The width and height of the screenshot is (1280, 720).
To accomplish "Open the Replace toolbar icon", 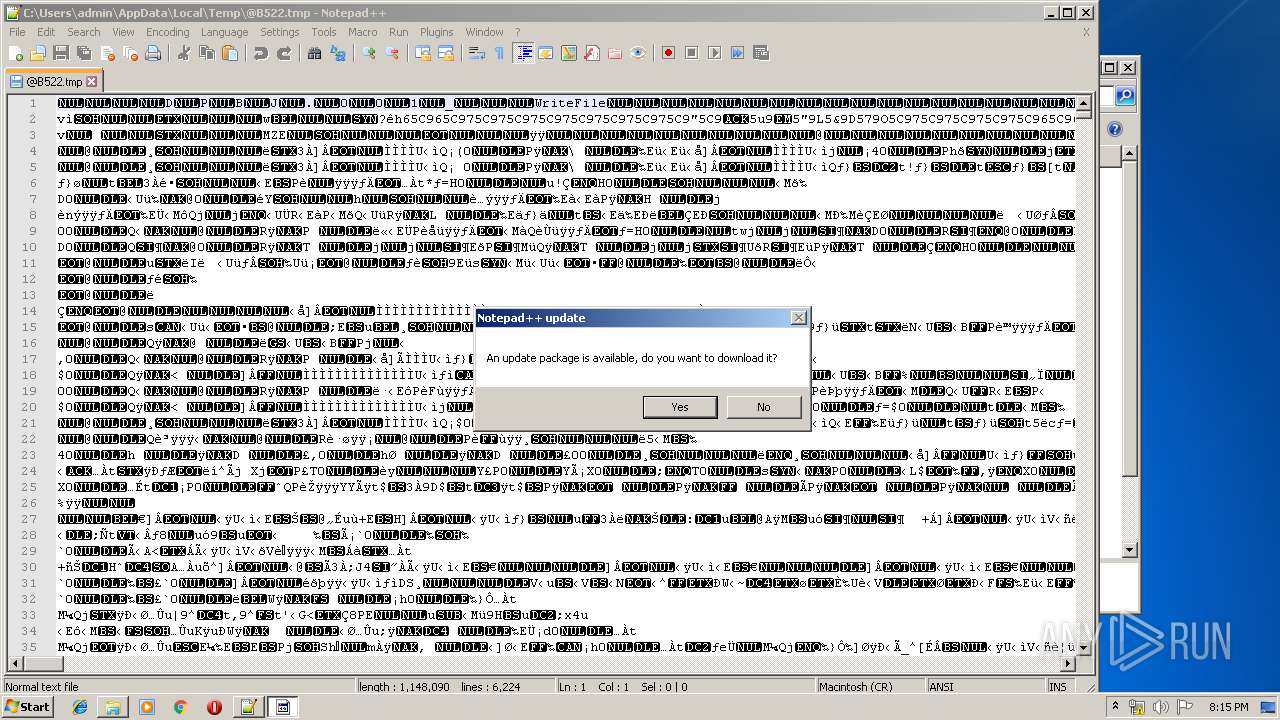I will (338, 53).
